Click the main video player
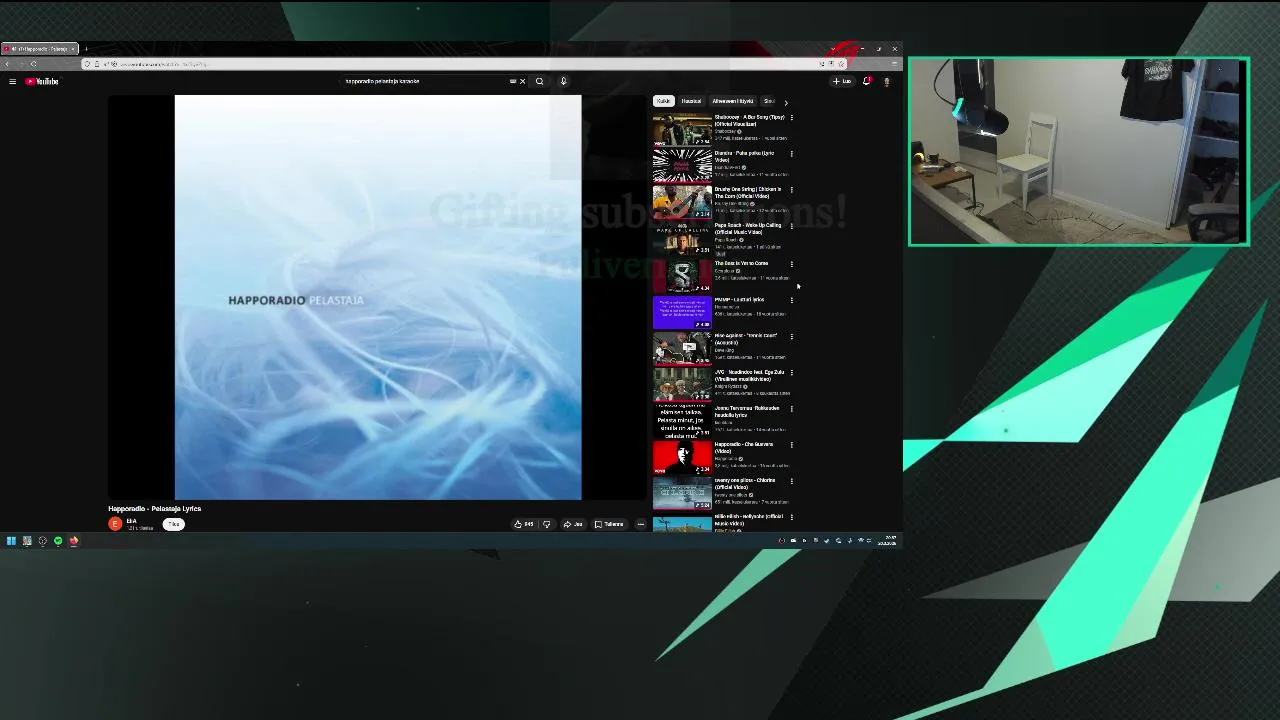The image size is (1280, 720). coord(378,297)
